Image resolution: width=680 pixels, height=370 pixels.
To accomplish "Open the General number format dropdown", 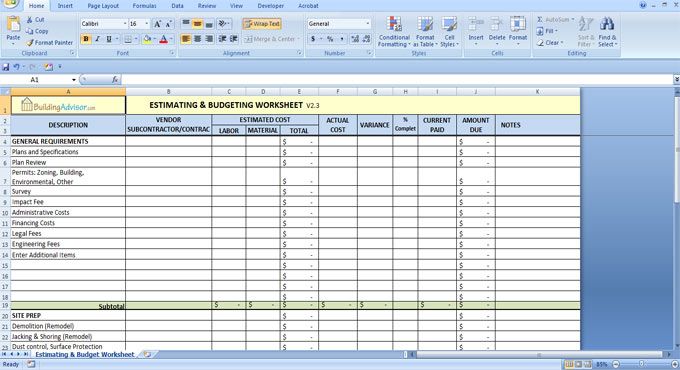I will click(x=368, y=24).
